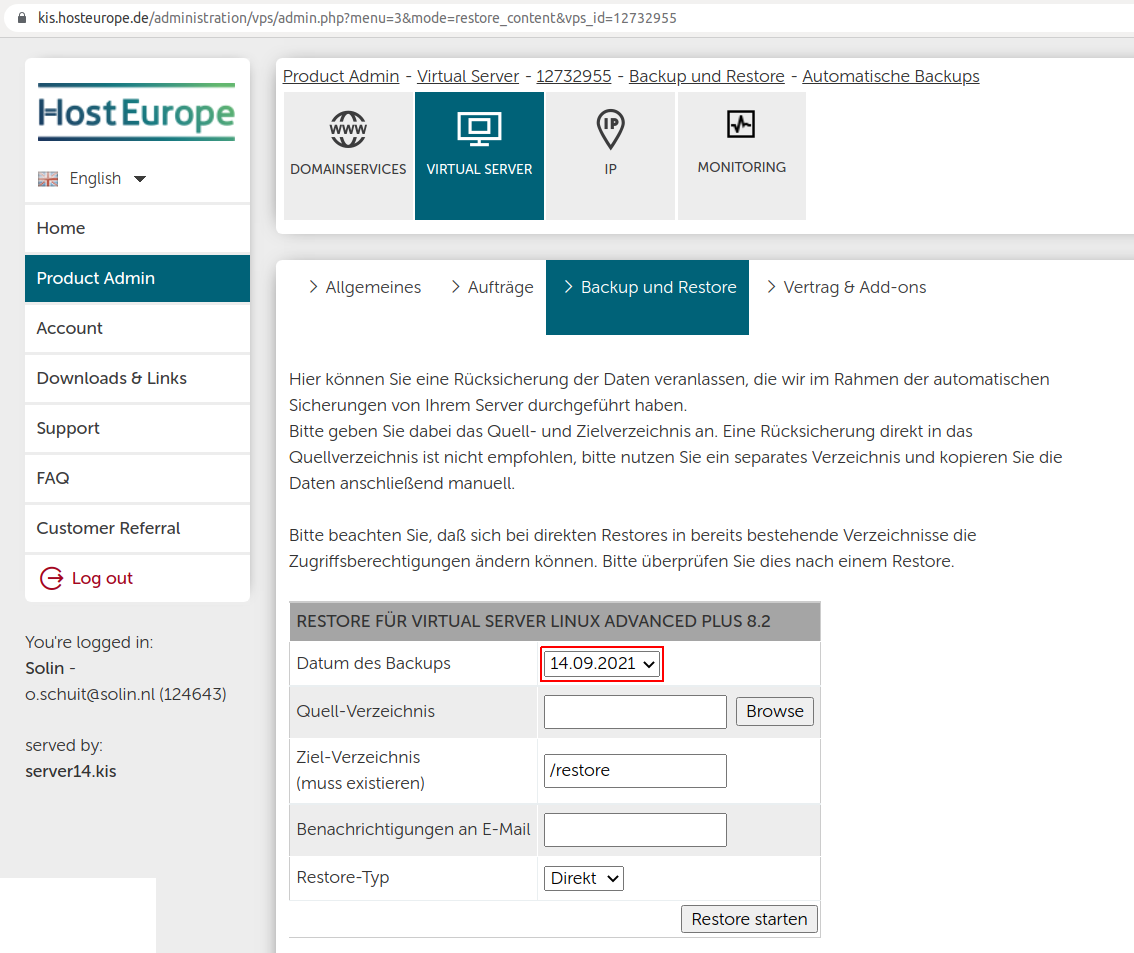
Task: Click the Log out arrow icon
Action: 51,578
